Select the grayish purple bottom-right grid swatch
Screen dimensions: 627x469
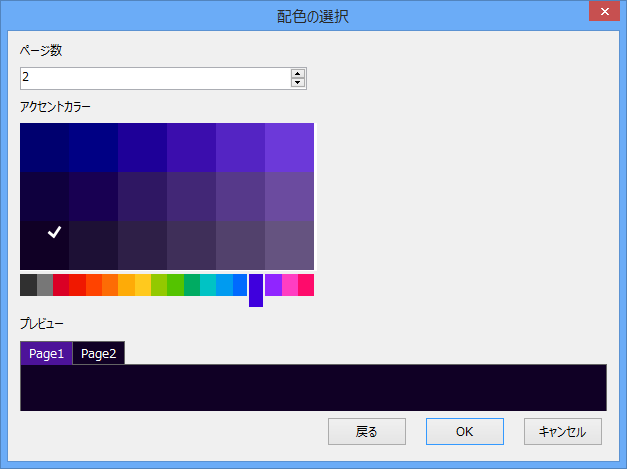tap(289, 245)
